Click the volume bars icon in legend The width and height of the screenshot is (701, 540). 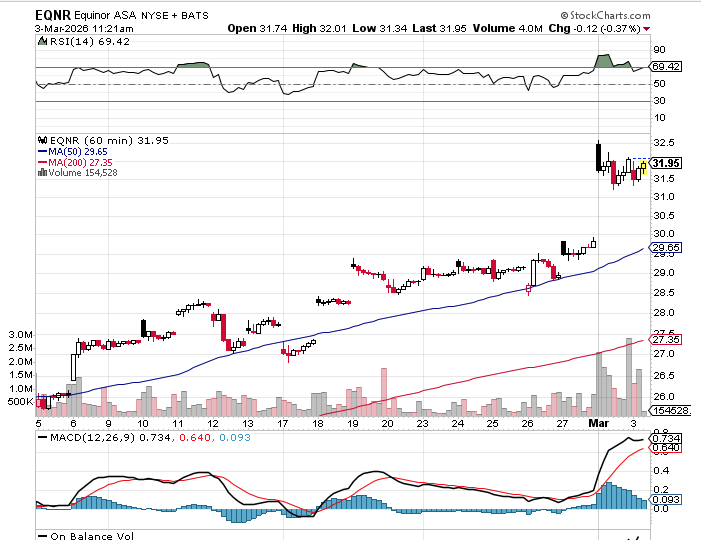(42, 173)
